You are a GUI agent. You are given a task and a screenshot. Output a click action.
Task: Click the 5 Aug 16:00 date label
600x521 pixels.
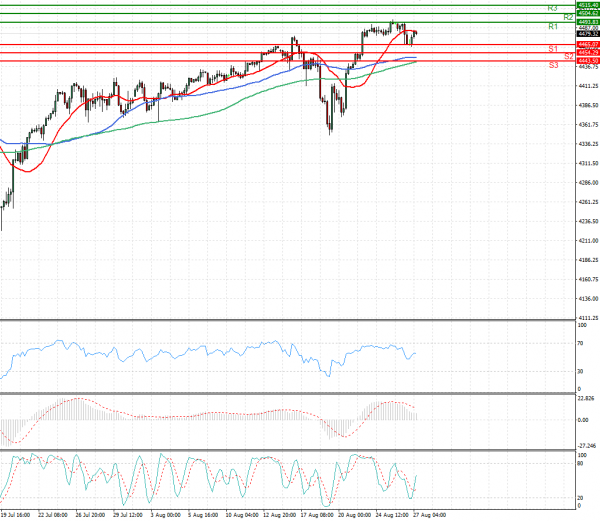[203, 515]
